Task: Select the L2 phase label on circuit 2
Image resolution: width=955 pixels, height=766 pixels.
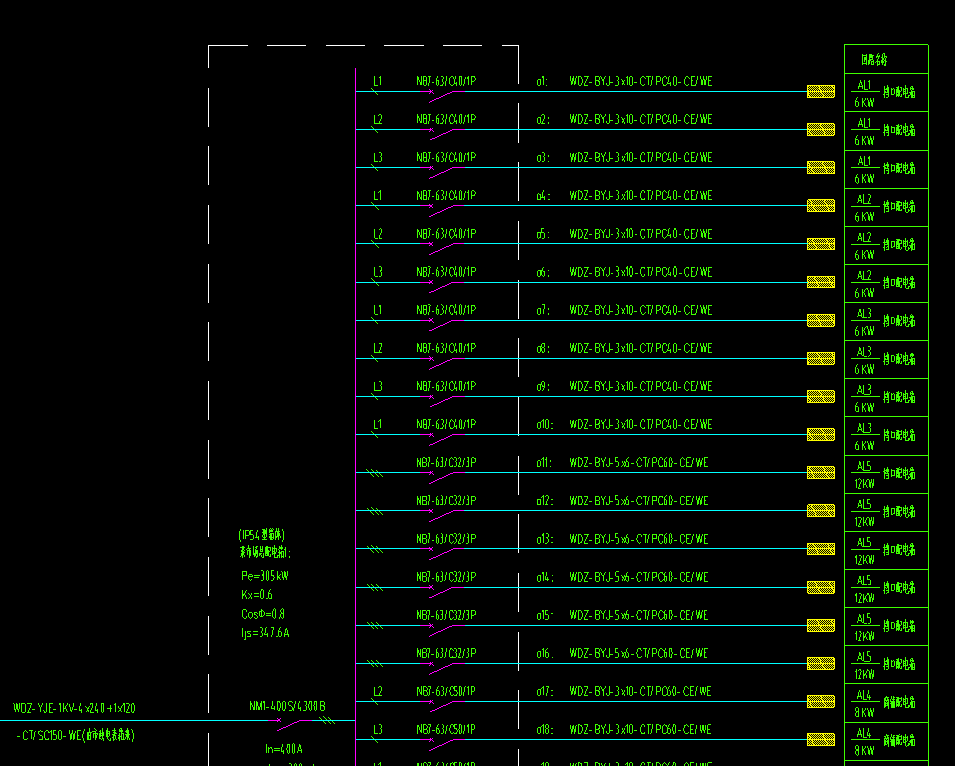Action: [x=378, y=119]
